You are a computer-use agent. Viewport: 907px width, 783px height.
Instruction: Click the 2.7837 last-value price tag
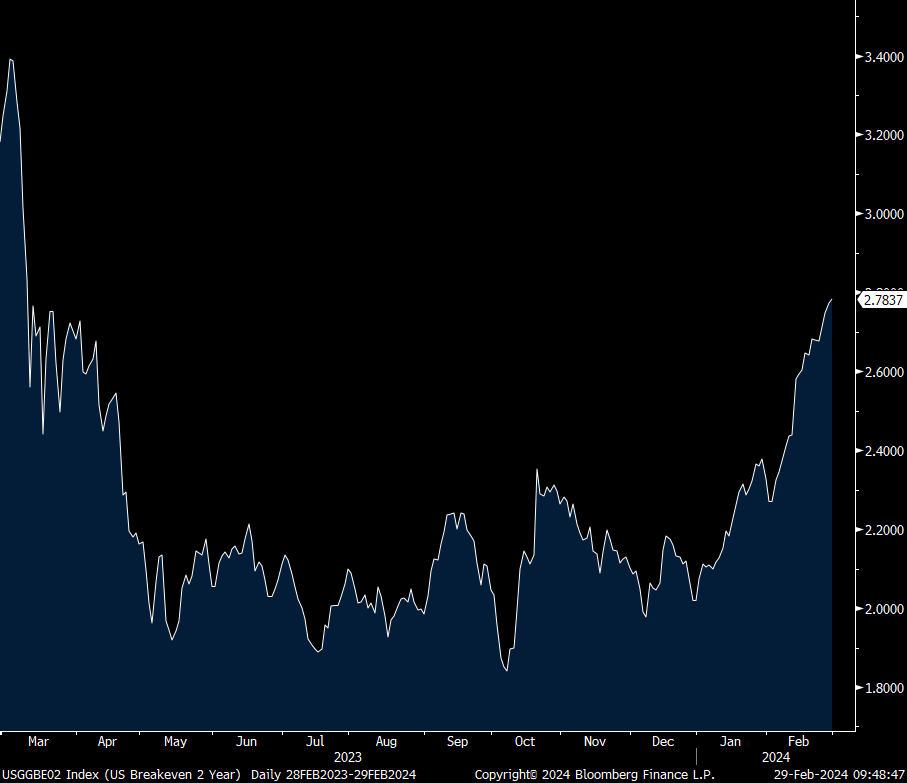[882, 300]
